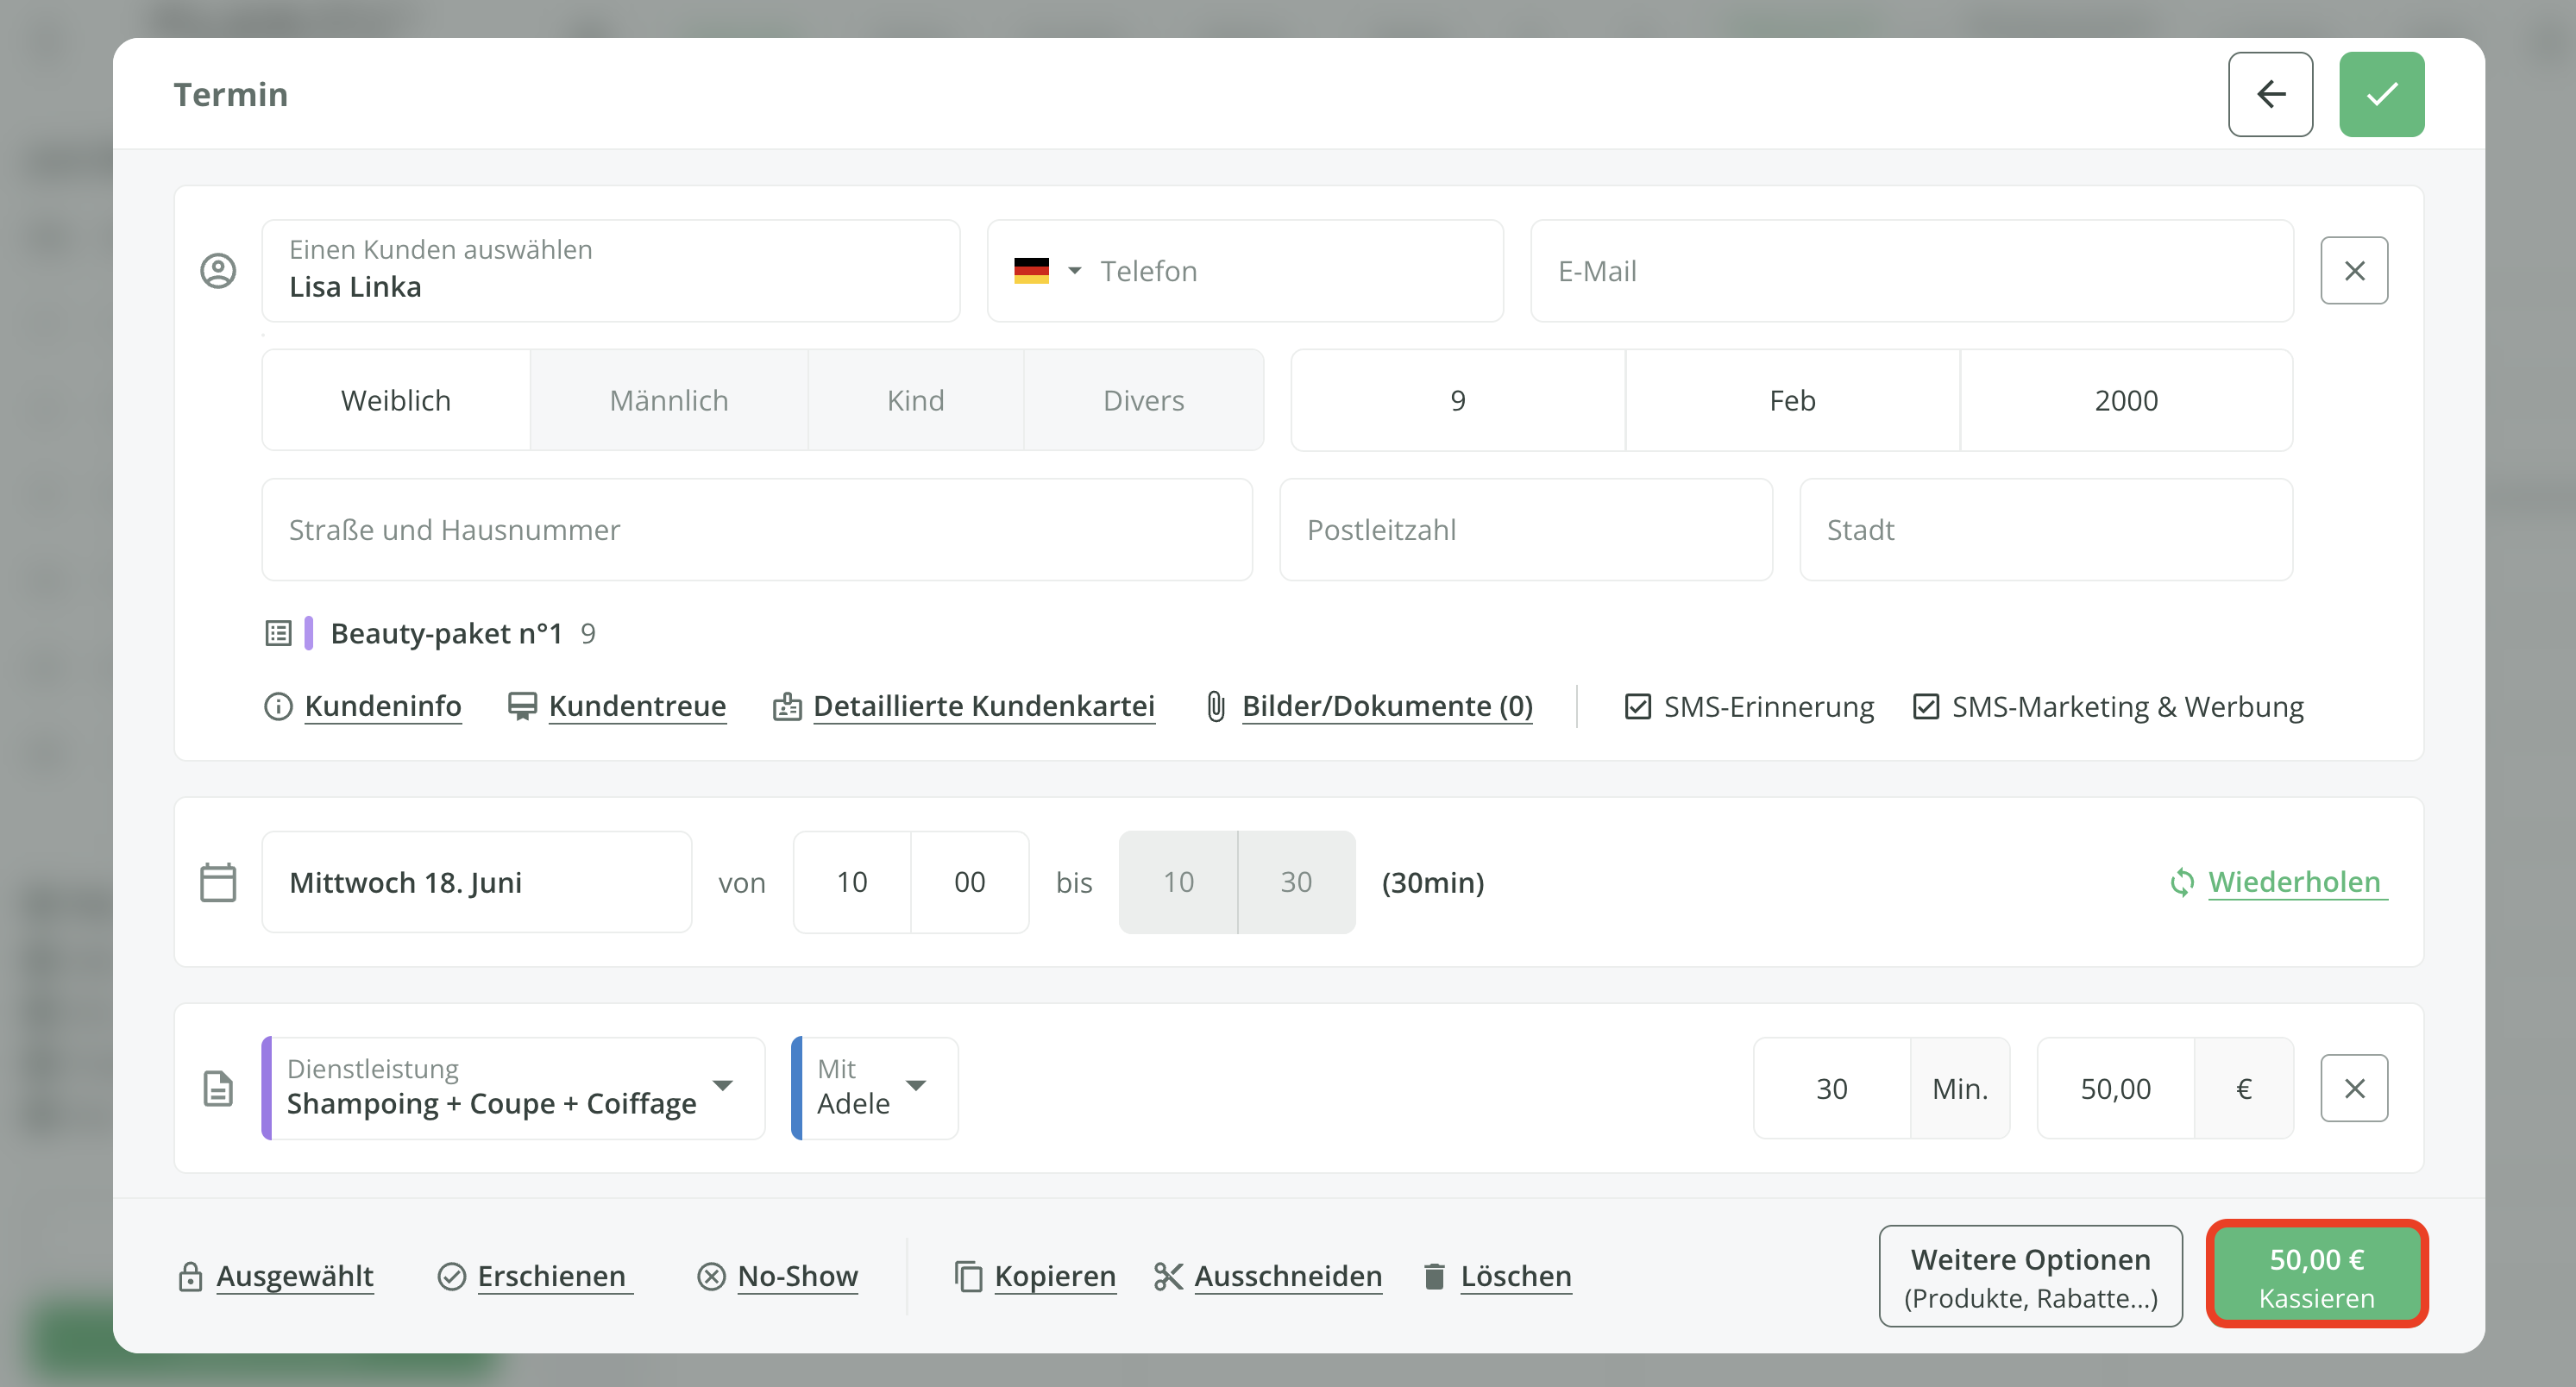Open the Mit Adele staff dropdown

tap(918, 1088)
